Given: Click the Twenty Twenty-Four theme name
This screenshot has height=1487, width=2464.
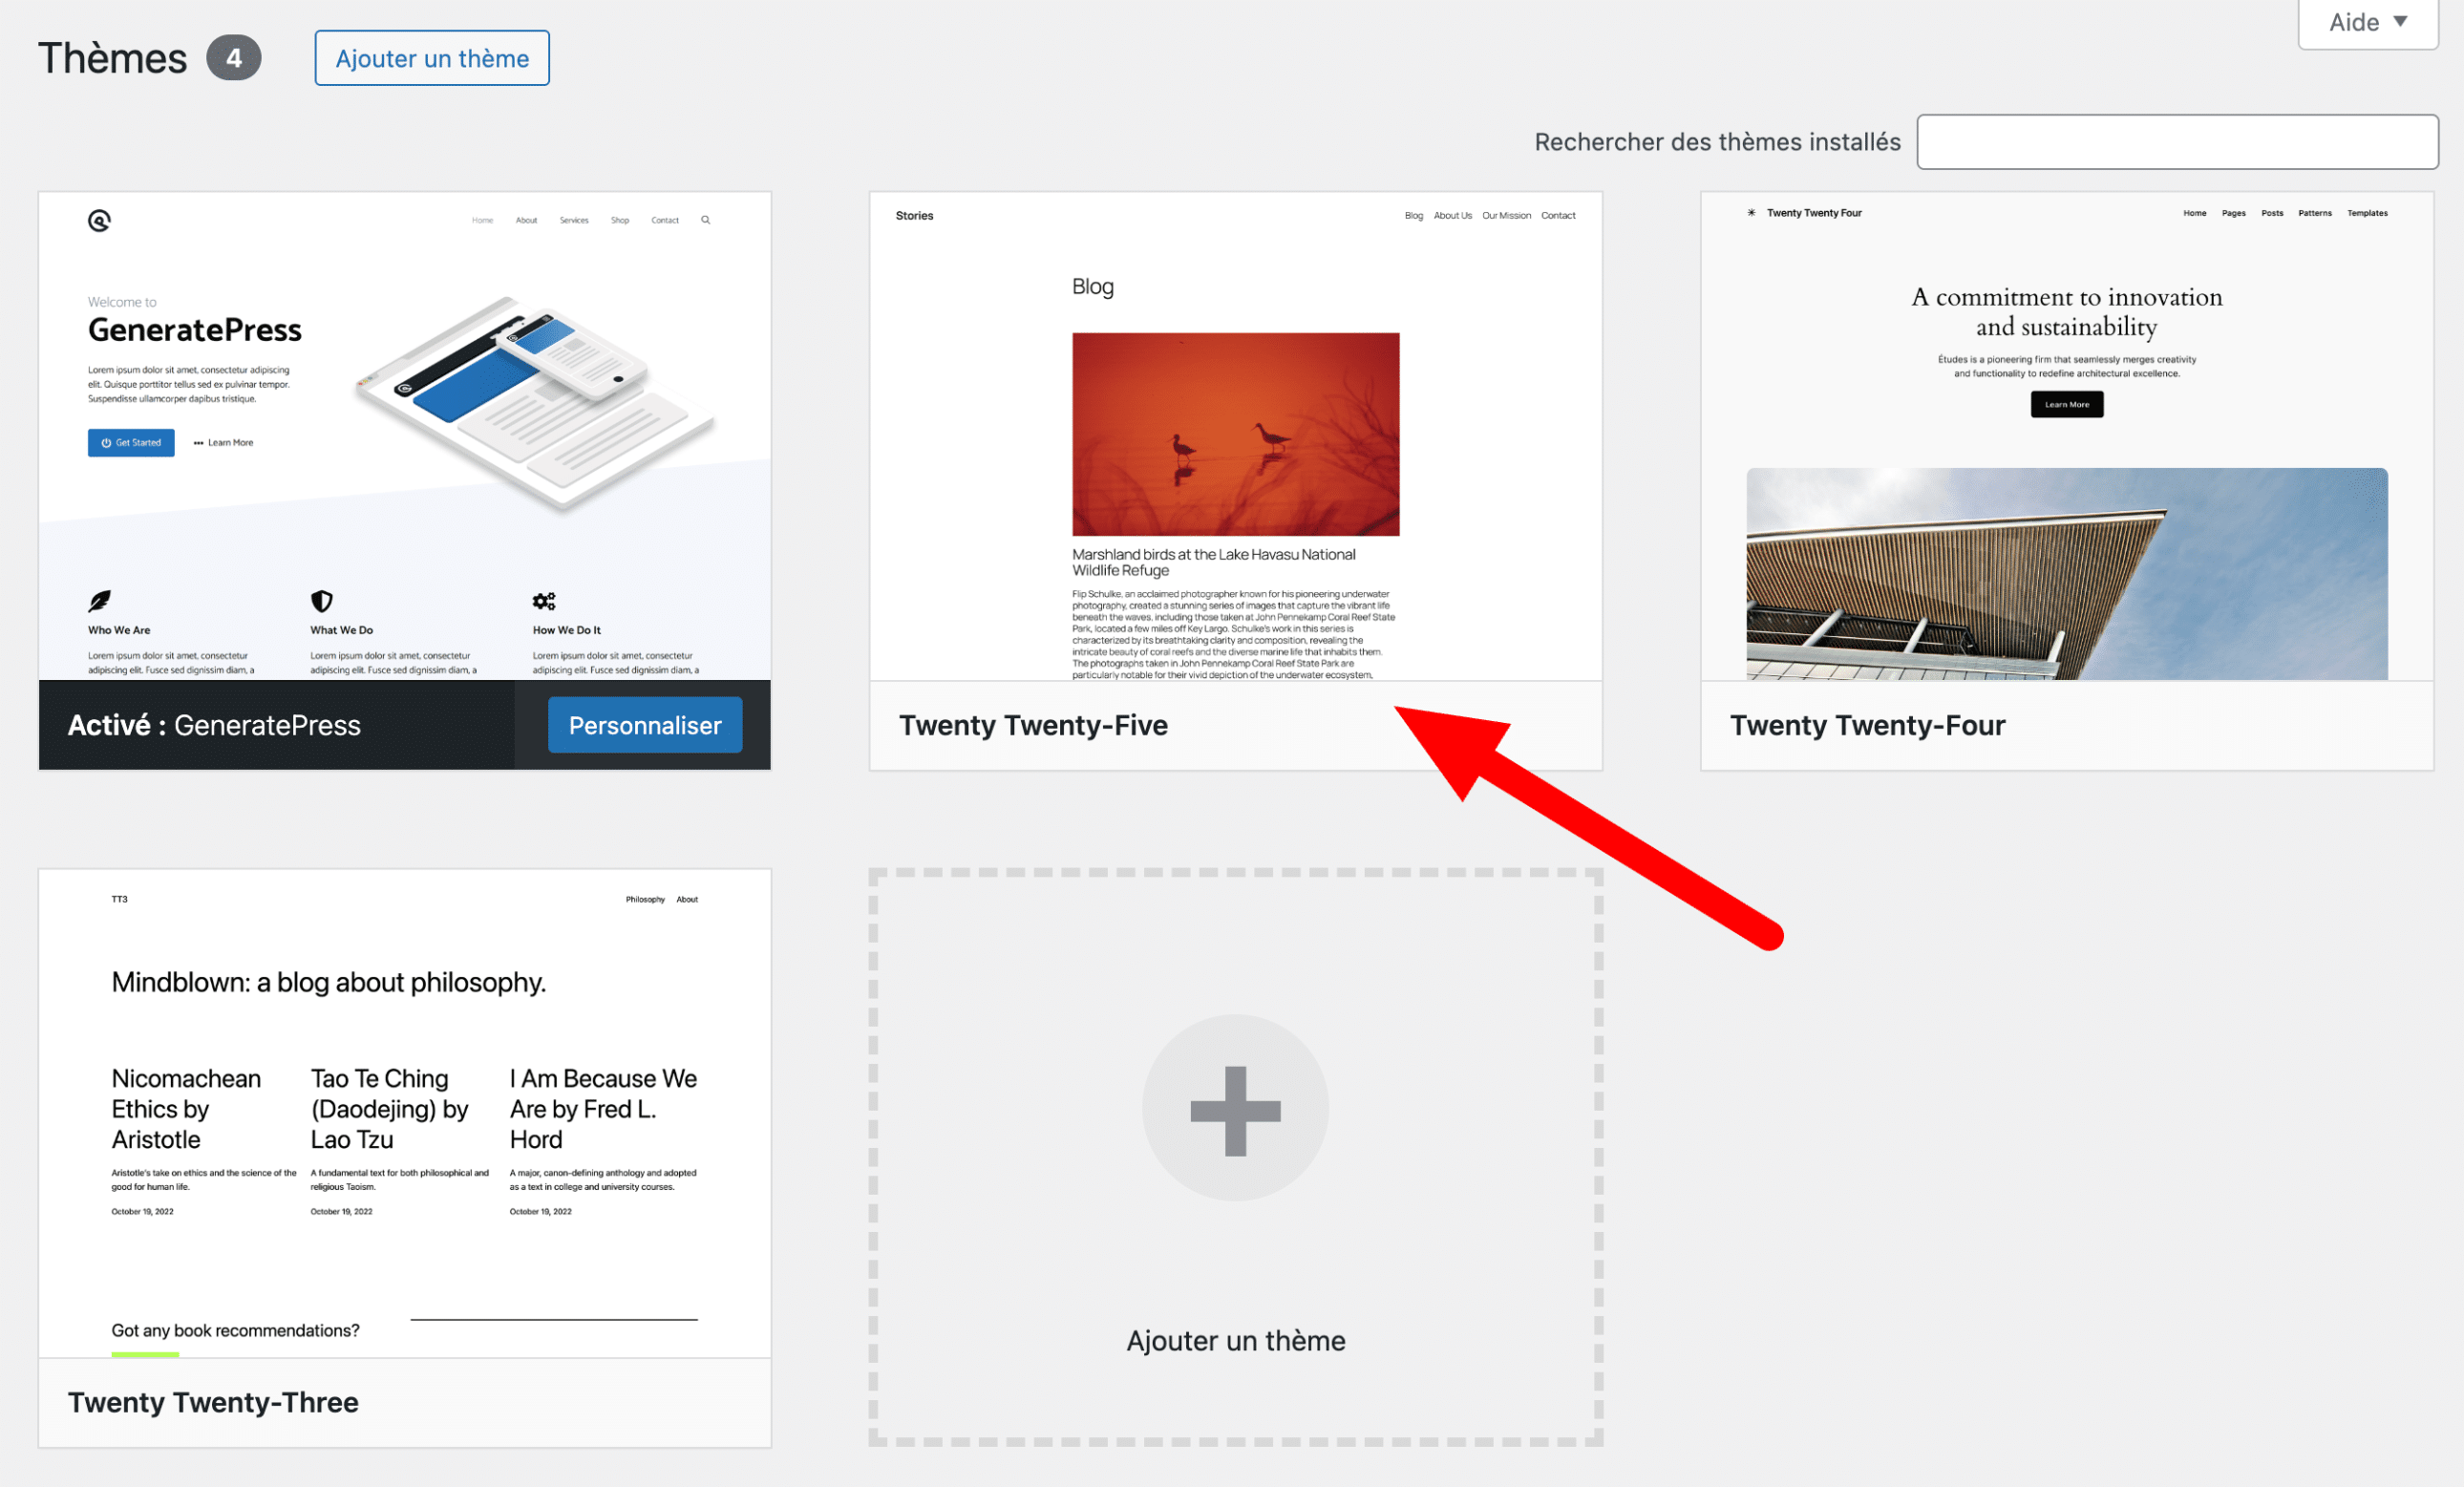Looking at the screenshot, I should point(1867,725).
